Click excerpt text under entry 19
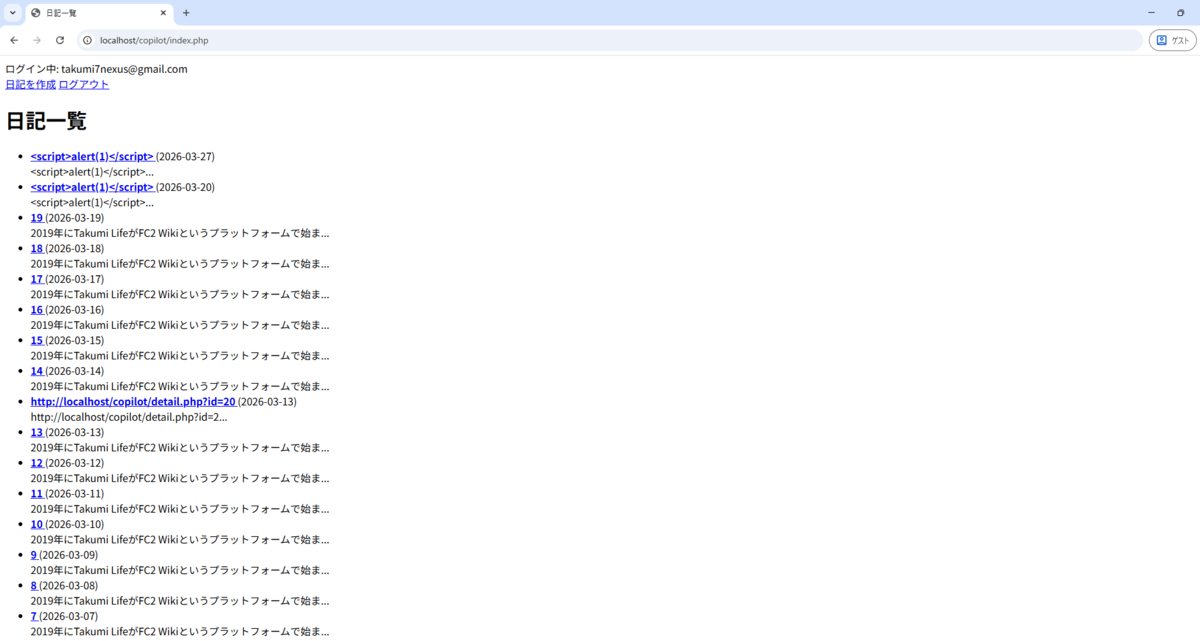The width and height of the screenshot is (1200, 641). coord(180,233)
